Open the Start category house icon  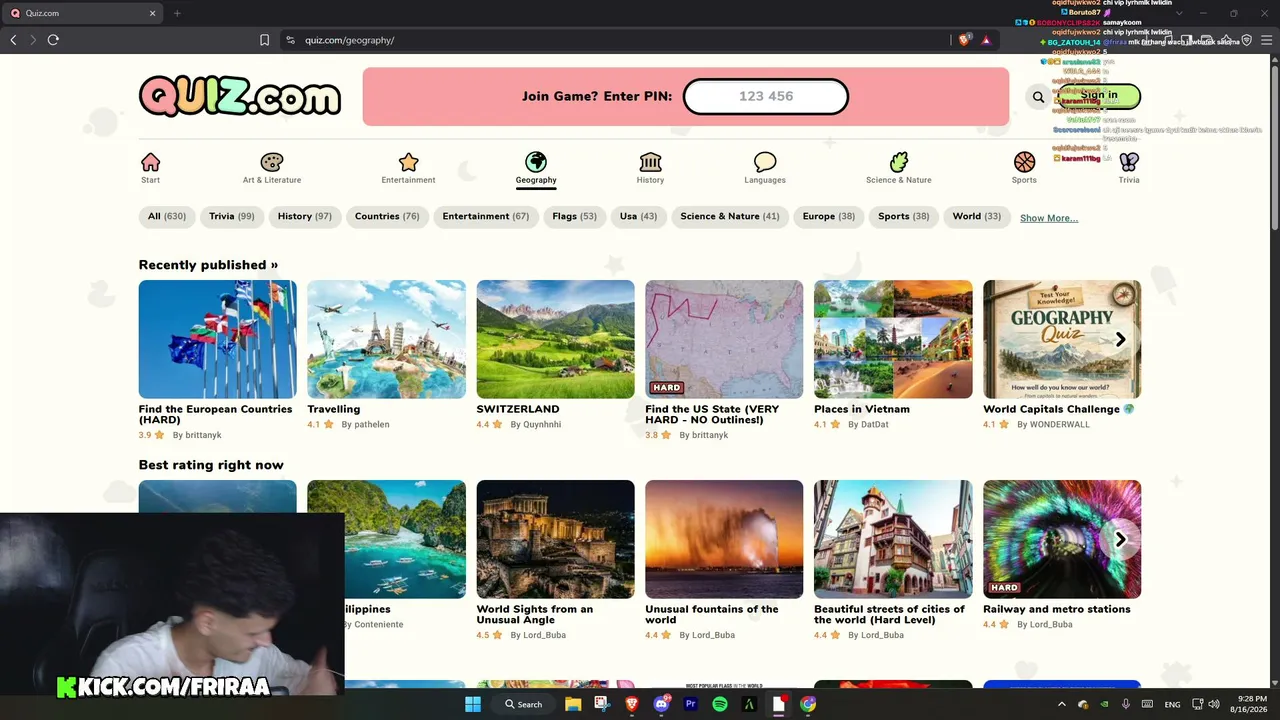(x=151, y=162)
